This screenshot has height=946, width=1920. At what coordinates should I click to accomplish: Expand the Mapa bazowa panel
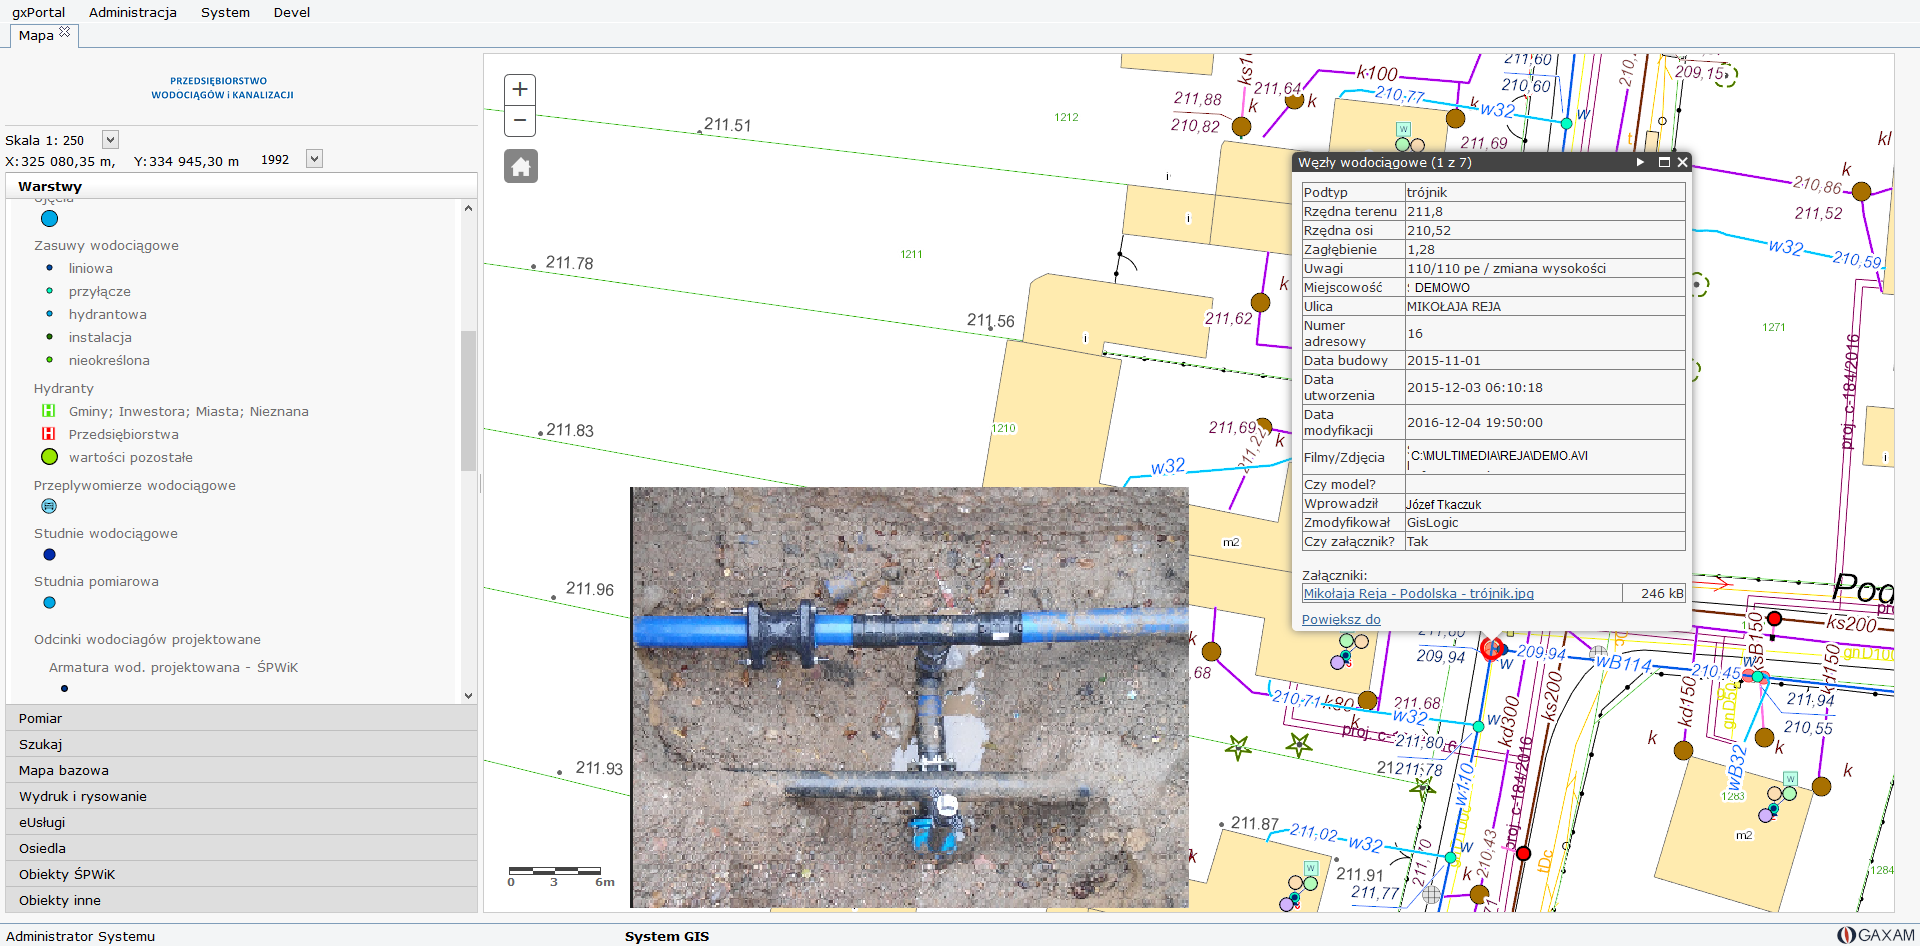pyautogui.click(x=241, y=770)
